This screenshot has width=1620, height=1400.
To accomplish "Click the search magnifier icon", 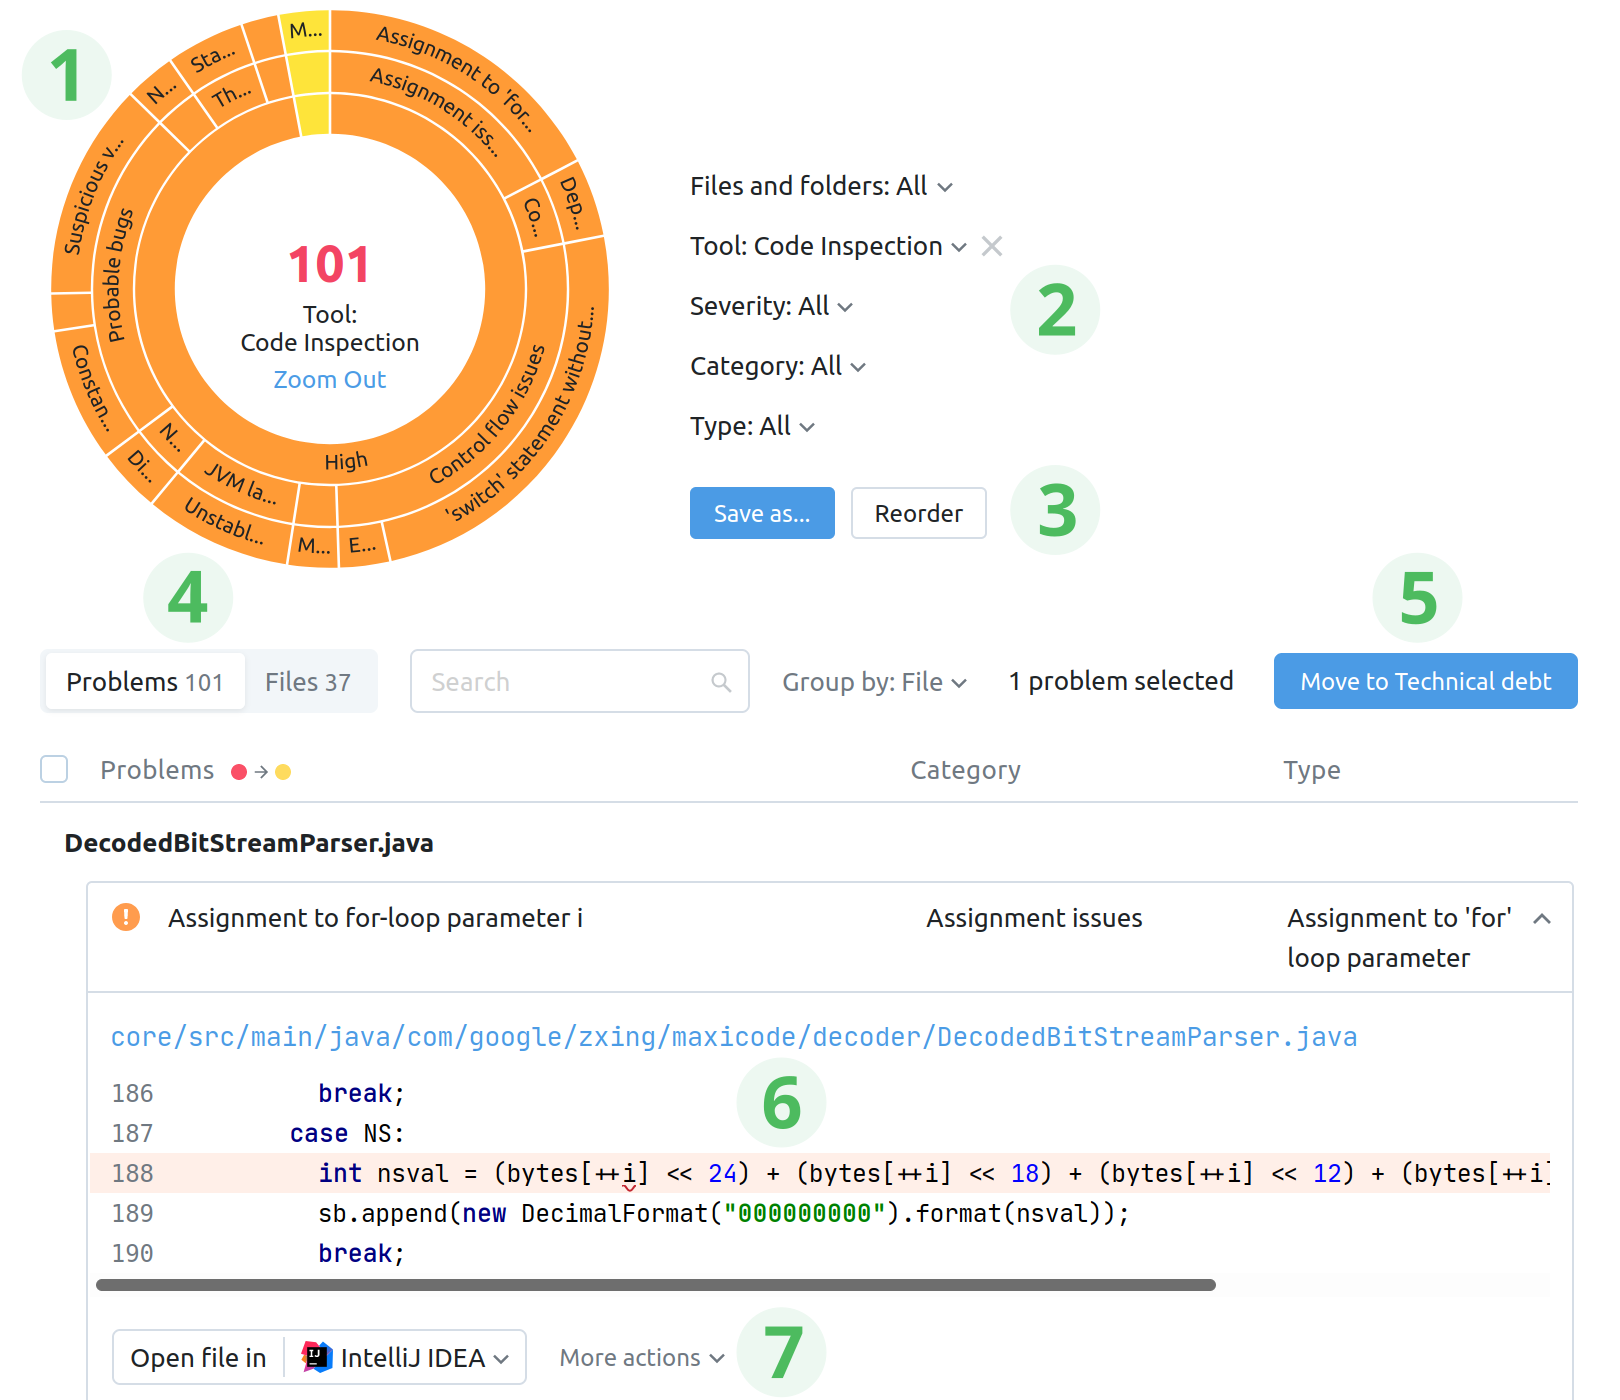I will point(721,682).
